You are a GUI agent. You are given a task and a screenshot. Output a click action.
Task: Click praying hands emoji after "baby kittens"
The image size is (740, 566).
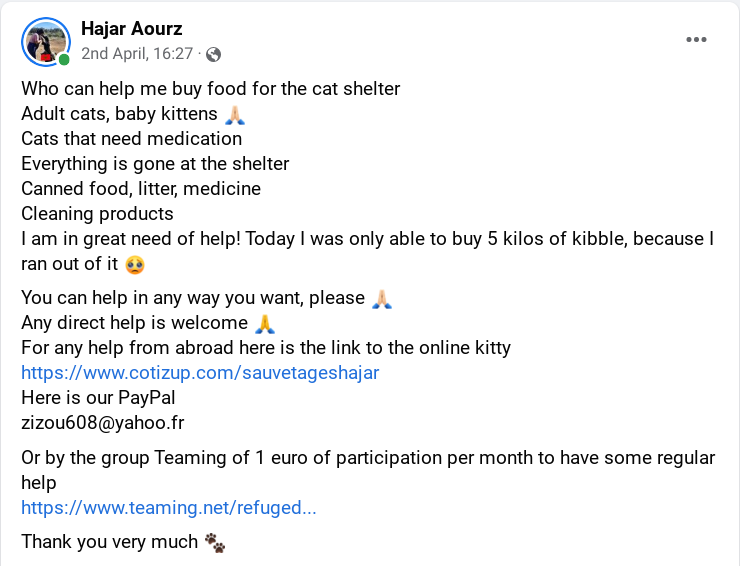click(x=235, y=115)
